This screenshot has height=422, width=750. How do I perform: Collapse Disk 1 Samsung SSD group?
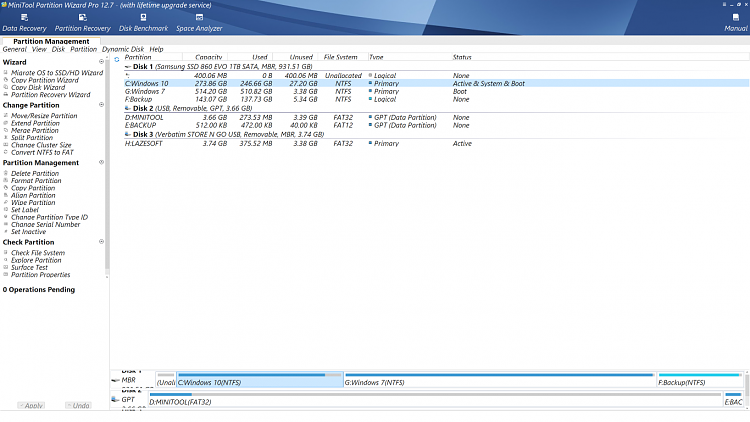tap(128, 67)
